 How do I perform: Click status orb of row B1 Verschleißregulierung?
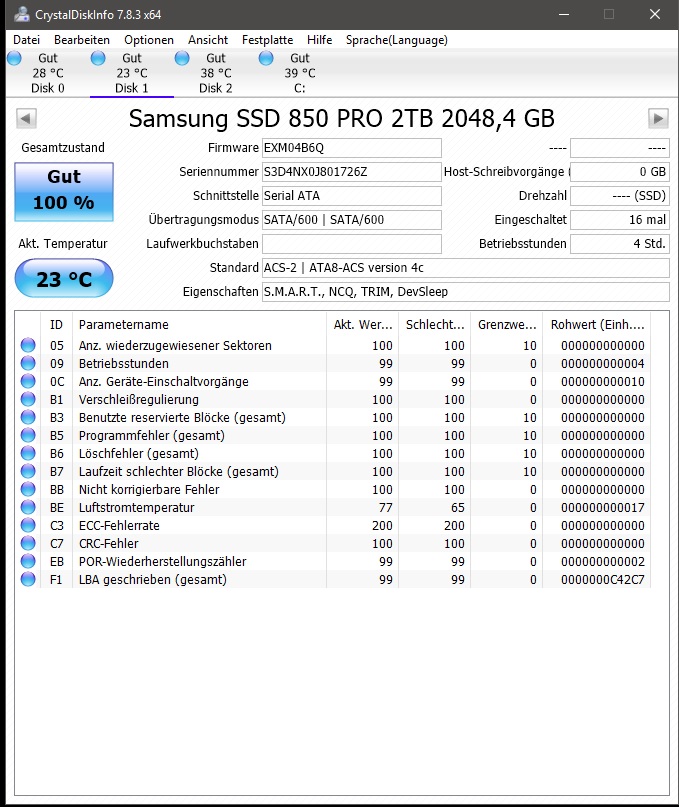coord(28,399)
